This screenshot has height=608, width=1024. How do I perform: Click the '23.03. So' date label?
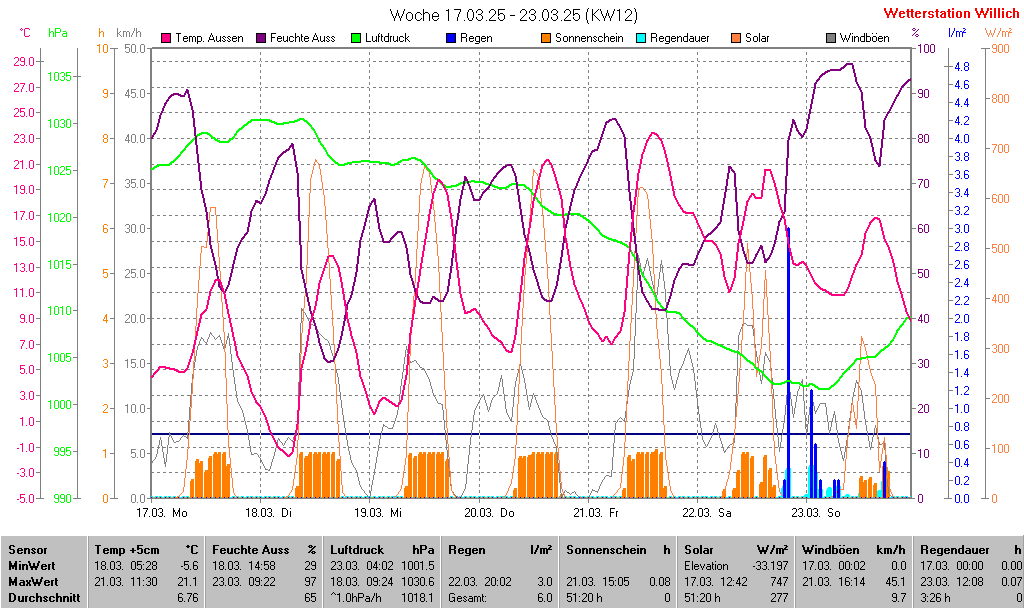[x=816, y=513]
